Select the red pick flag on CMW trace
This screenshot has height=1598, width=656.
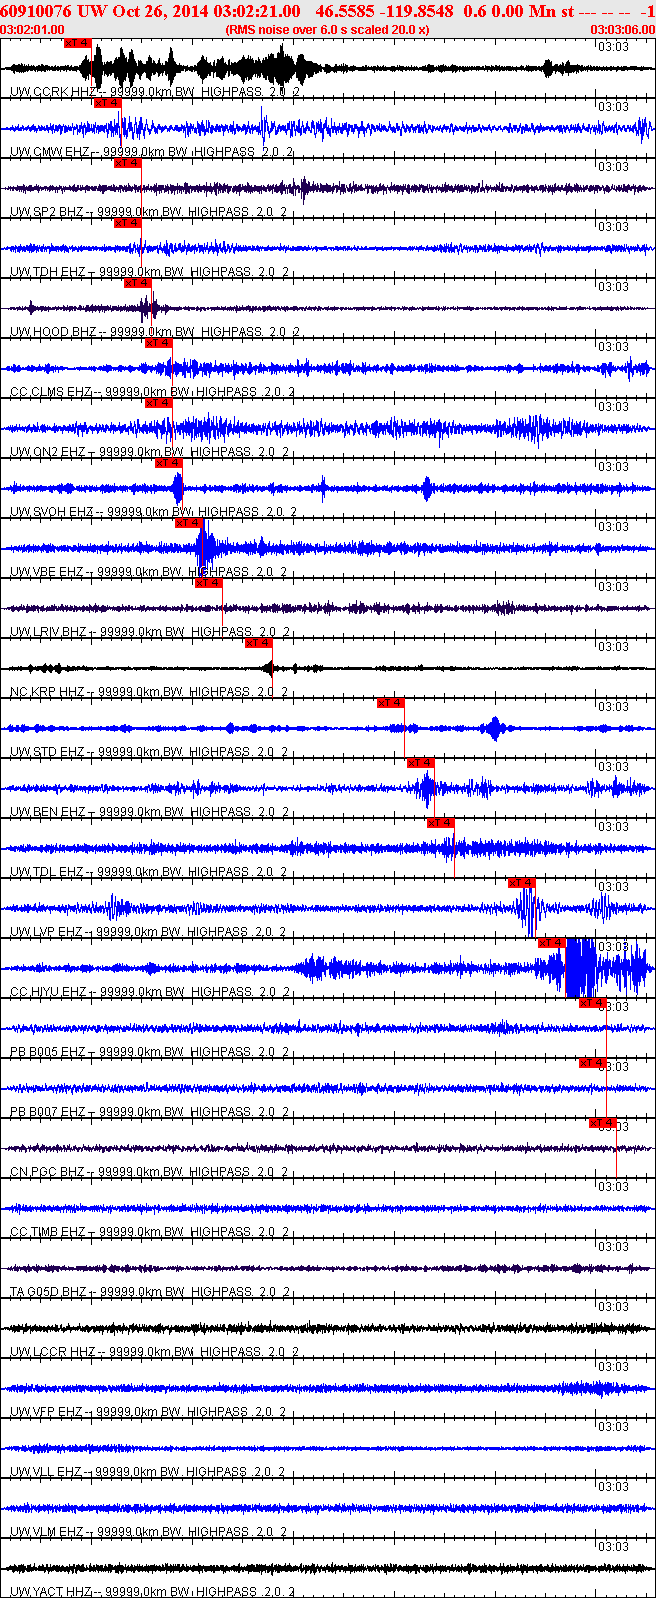click(107, 103)
